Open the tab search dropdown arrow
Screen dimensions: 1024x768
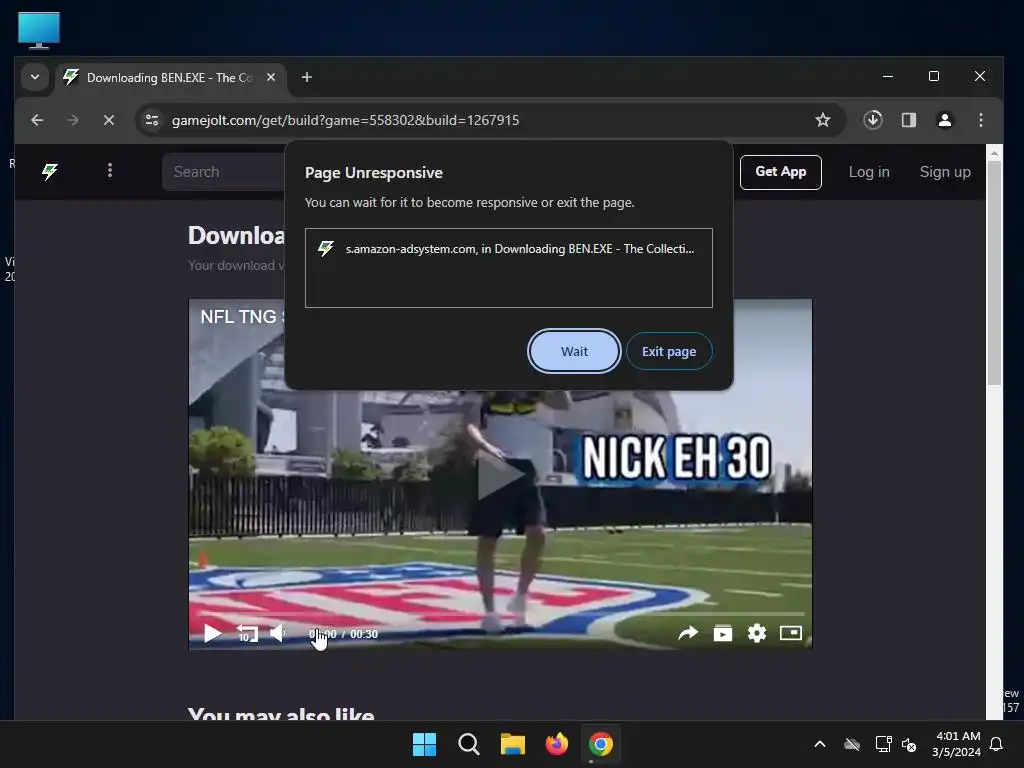pos(35,77)
